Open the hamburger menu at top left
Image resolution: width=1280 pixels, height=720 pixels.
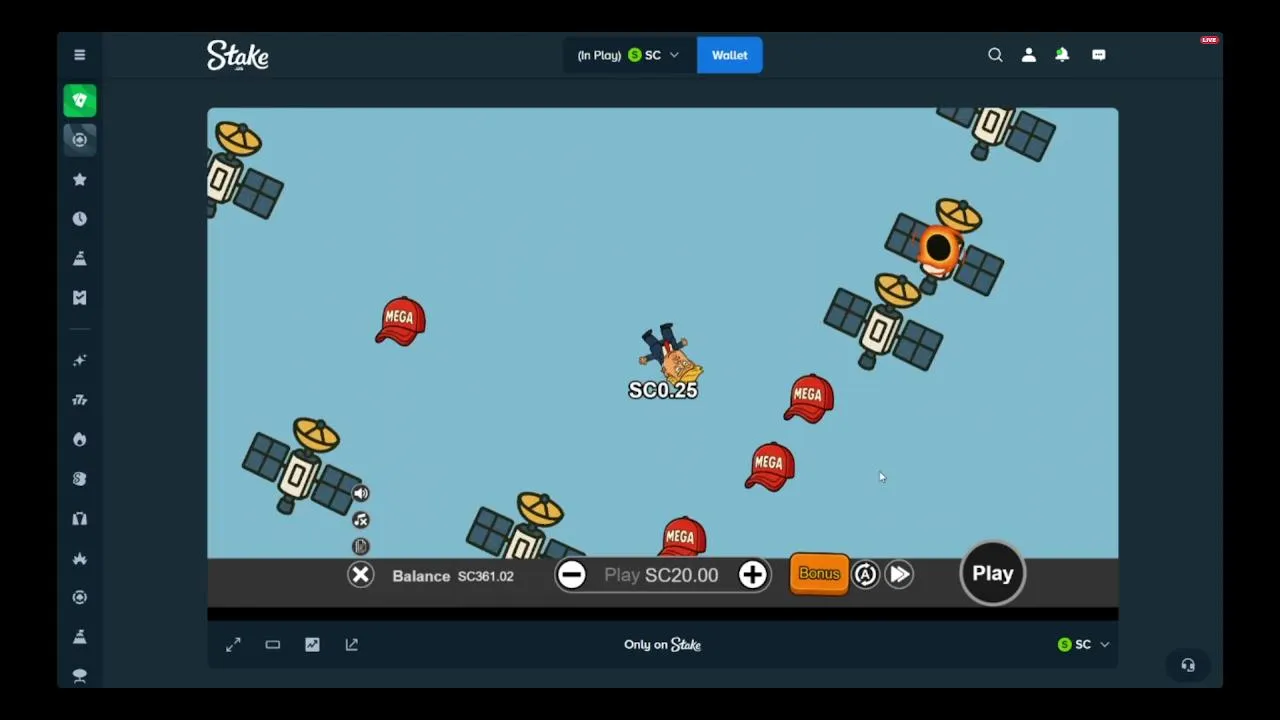80,55
